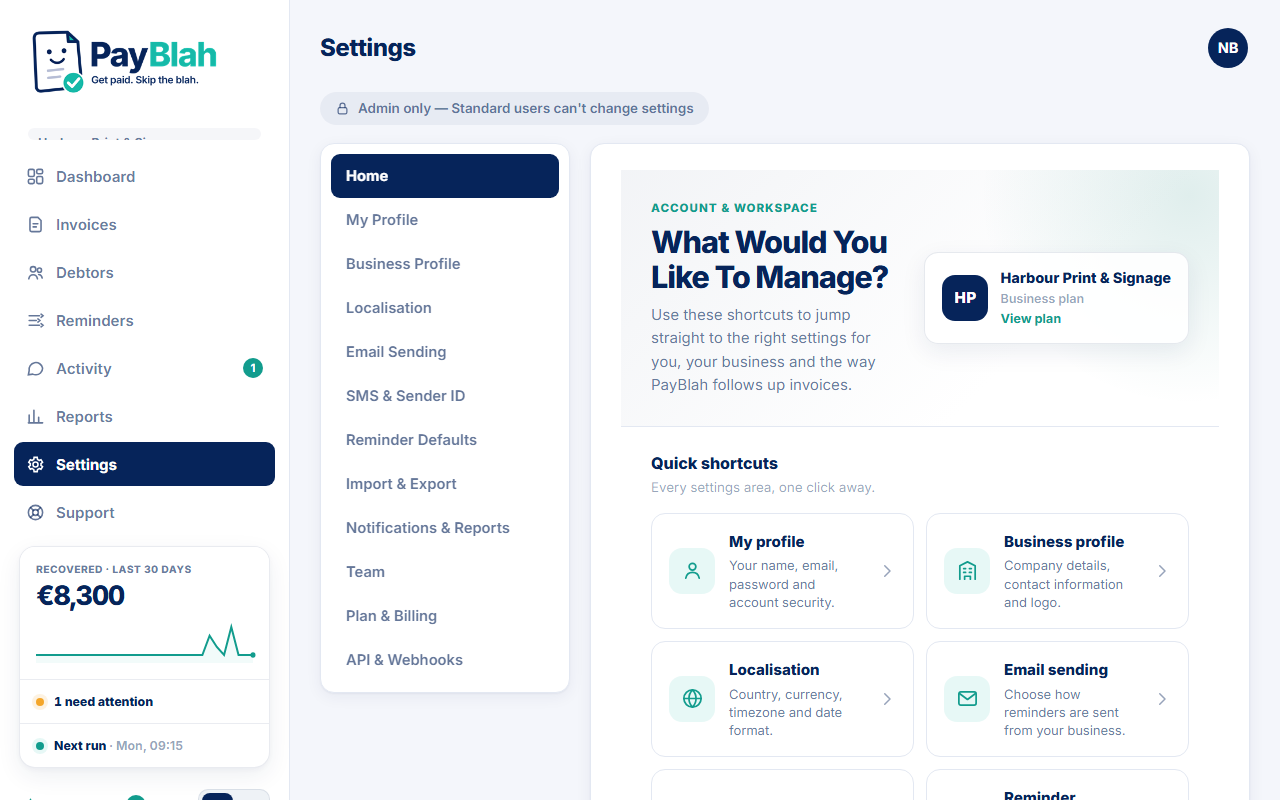The width and height of the screenshot is (1280, 800).
Task: Go to Email Sending settings
Action: point(445,352)
